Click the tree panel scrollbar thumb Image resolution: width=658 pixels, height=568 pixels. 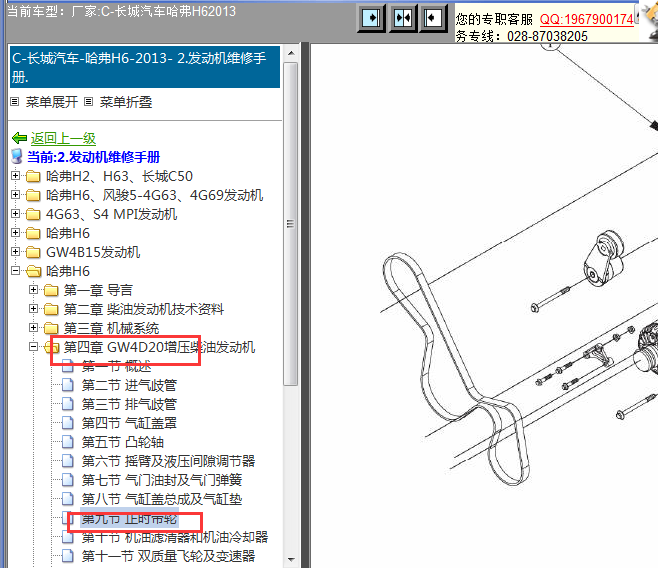(290, 224)
